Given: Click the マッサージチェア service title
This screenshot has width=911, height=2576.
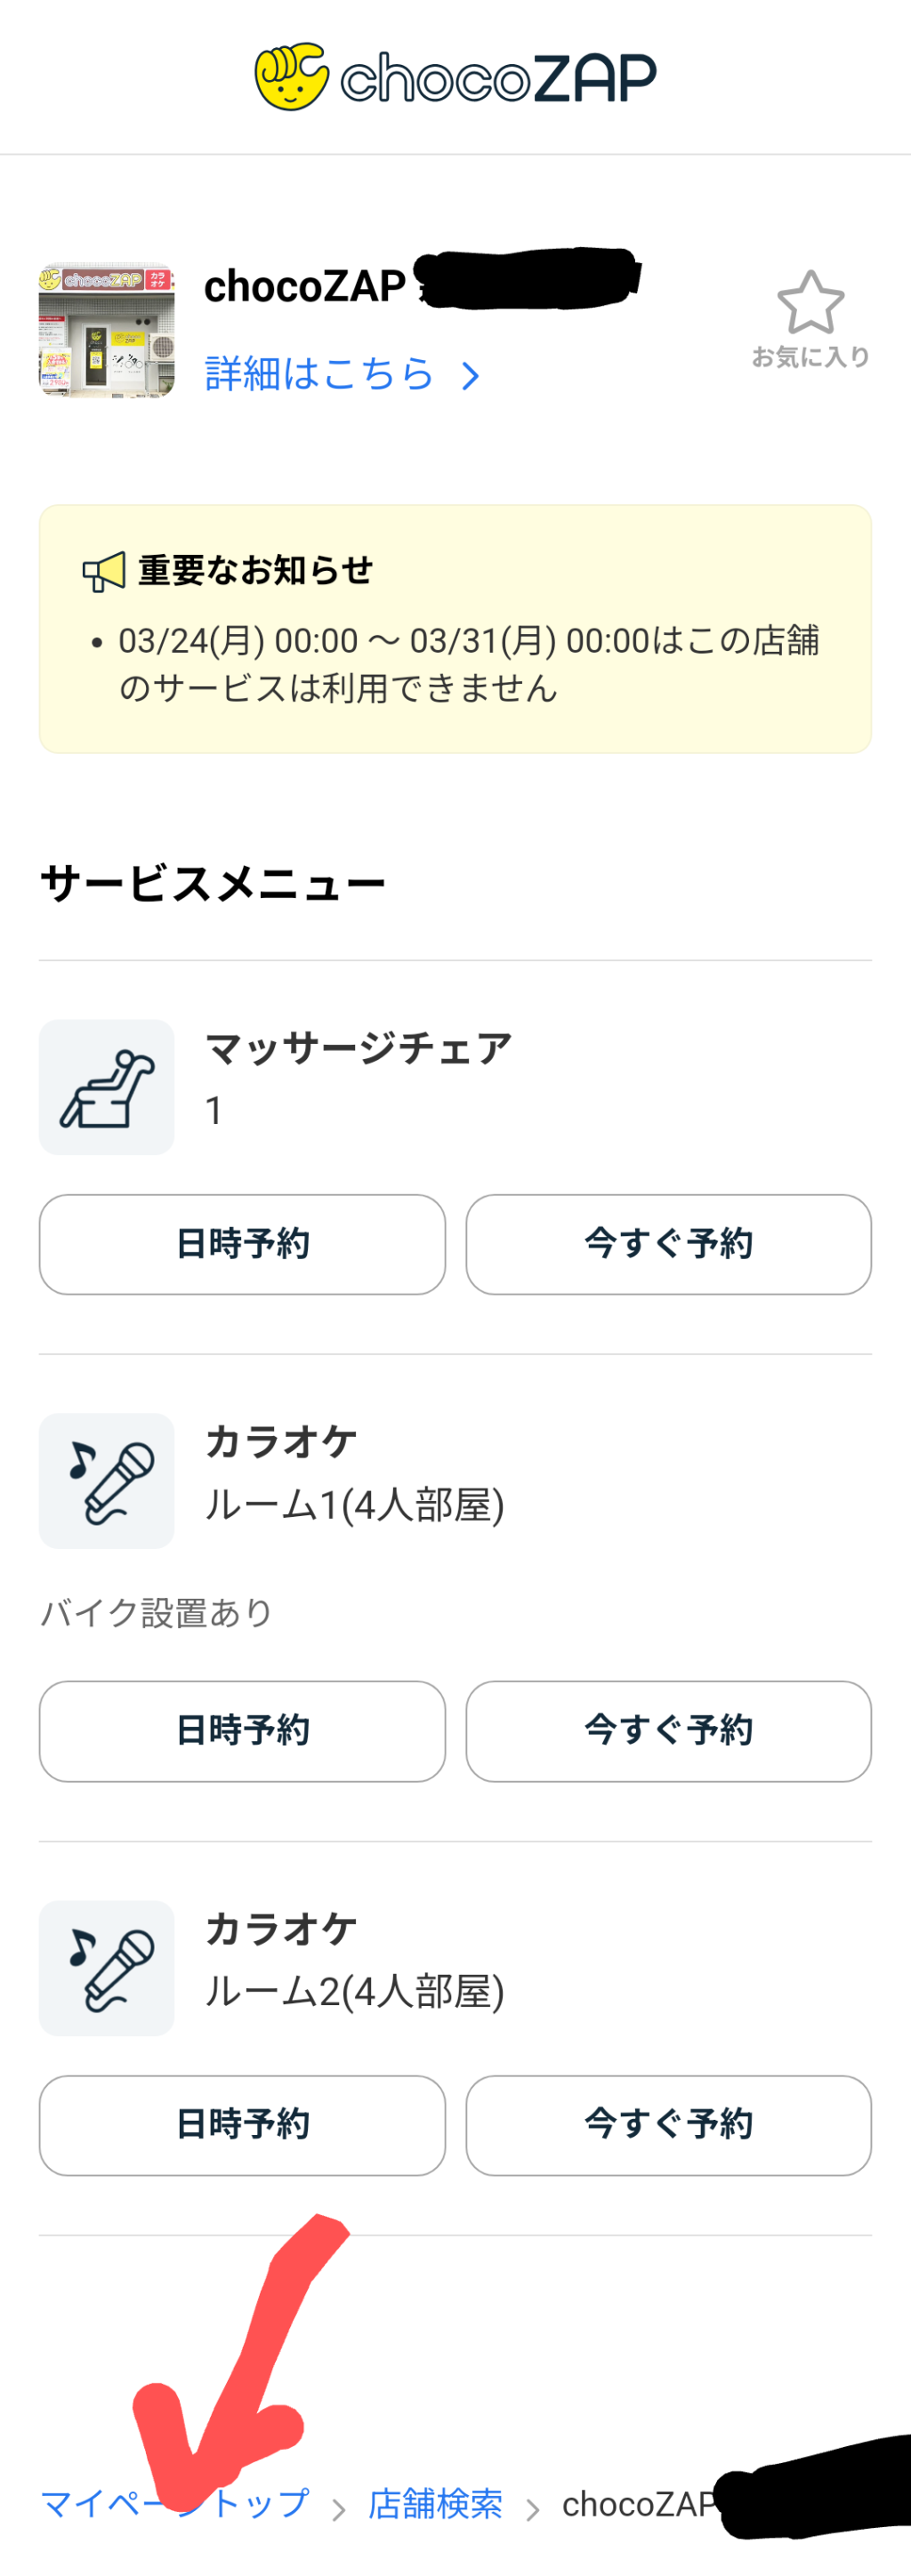Looking at the screenshot, I should coord(358,1049).
